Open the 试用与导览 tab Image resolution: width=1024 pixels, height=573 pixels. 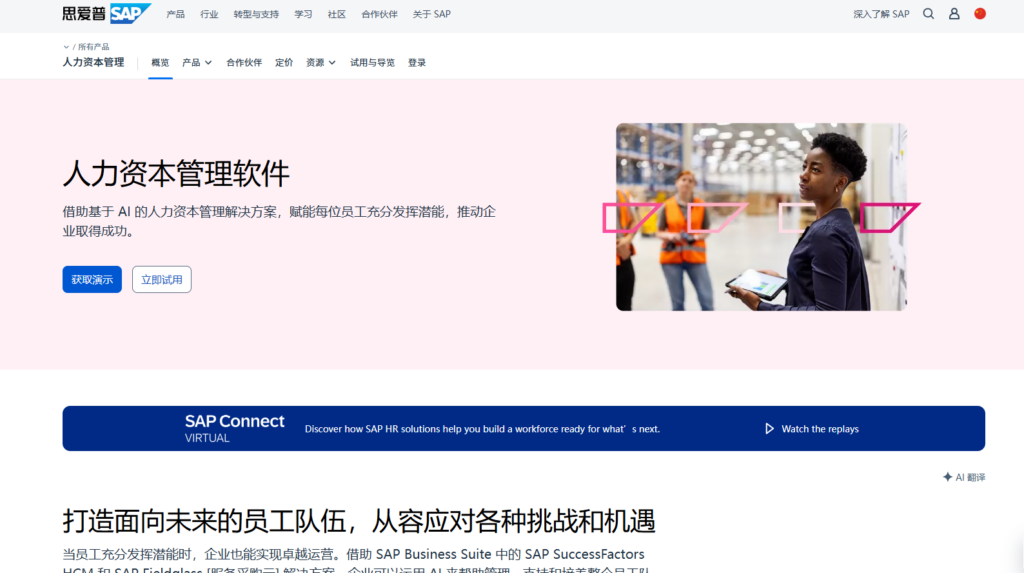(x=372, y=63)
